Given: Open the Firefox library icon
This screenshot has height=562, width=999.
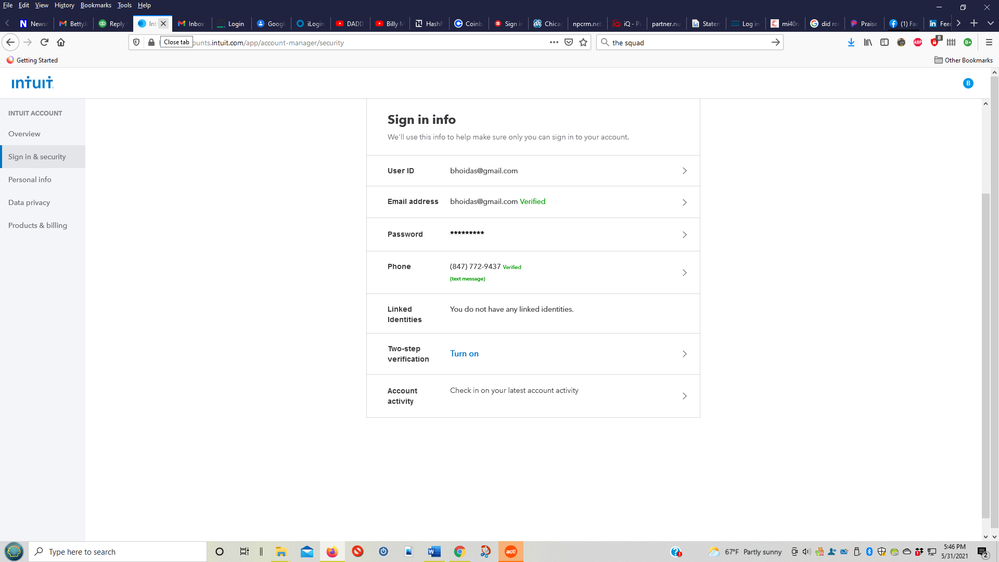Looking at the screenshot, I should point(868,42).
